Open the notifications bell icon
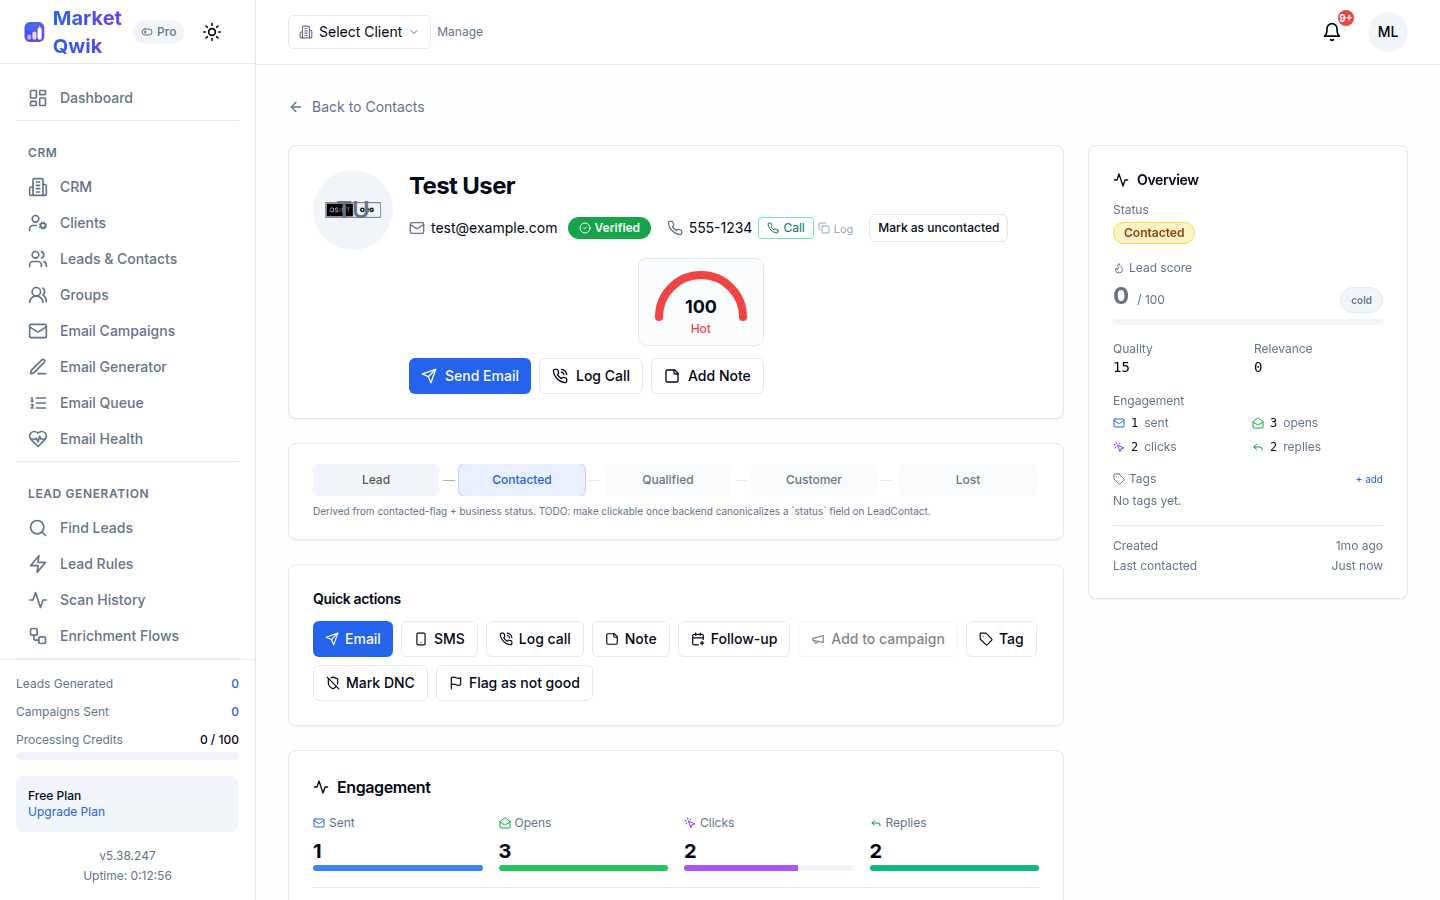 (x=1332, y=32)
